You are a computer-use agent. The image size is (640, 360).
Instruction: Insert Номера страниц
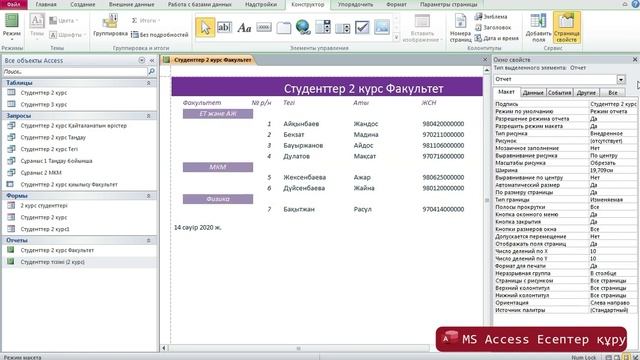click(460, 28)
